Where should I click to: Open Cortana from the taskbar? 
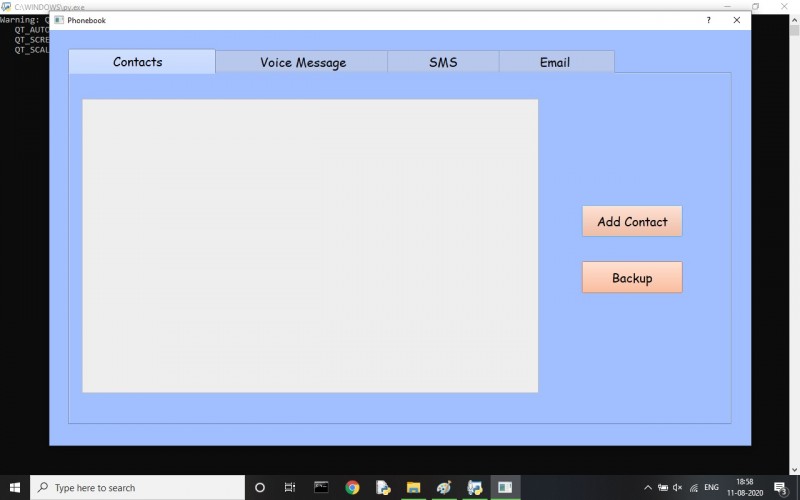tap(260, 488)
